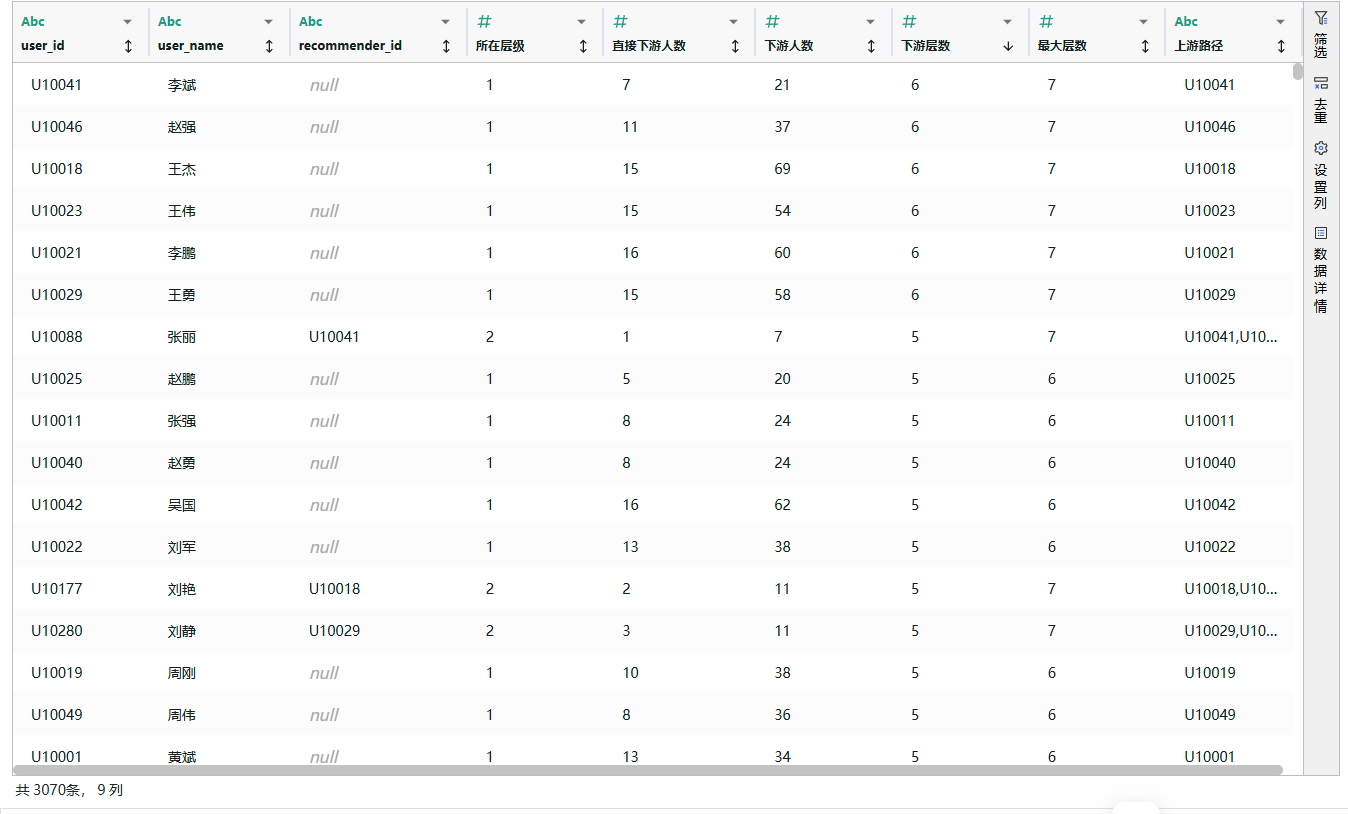Toggle descending sort on 下游层数
Screen dimensions: 1348x814
coord(1008,46)
